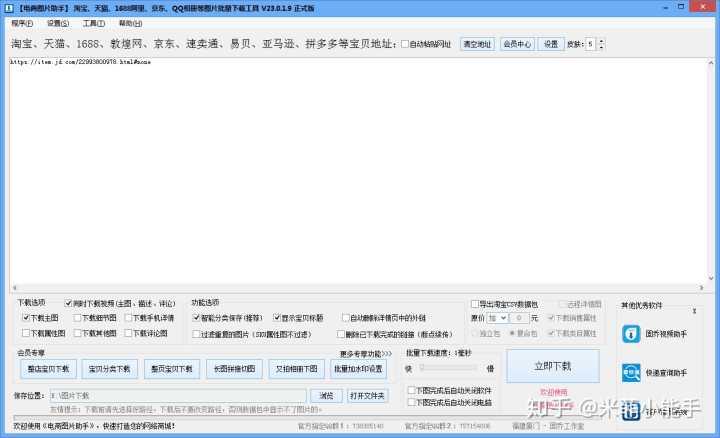The height and width of the screenshot is (438, 720).
Task: Click the horizontal scrollbar left arrow
Action: (x=14, y=288)
